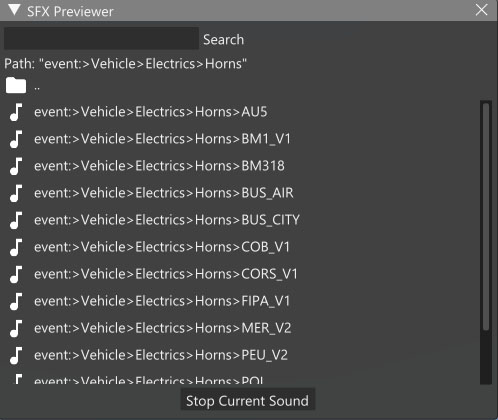This screenshot has height=420, width=498.
Task: Select the Horns>MER_V2 sound entry
Action: 163,328
